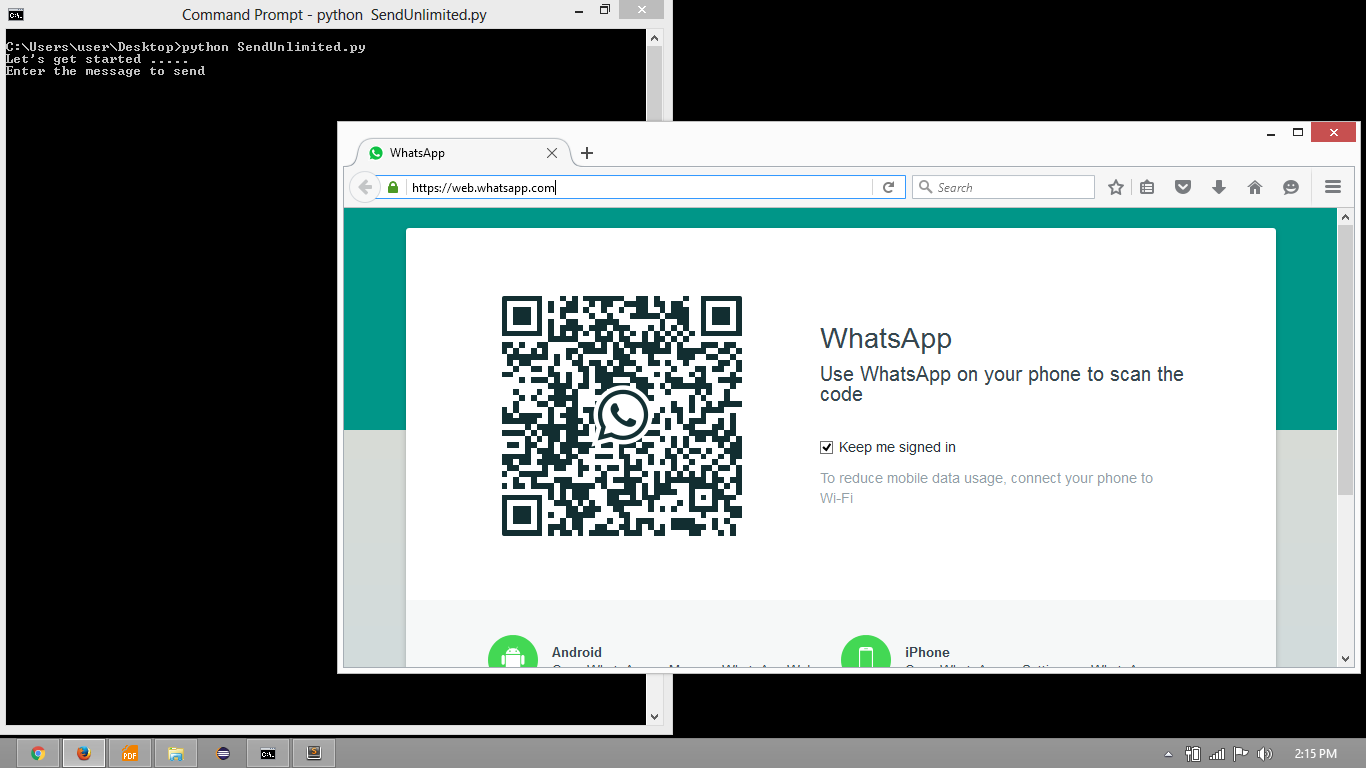This screenshot has width=1366, height=768.
Task: Open the volume speaker tray icon
Action: click(x=1265, y=754)
